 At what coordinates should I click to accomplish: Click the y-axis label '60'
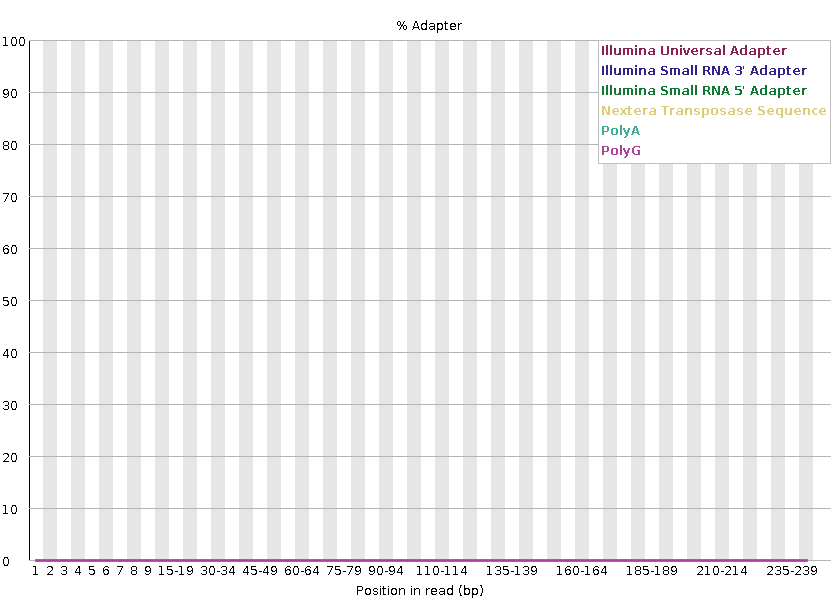point(10,250)
